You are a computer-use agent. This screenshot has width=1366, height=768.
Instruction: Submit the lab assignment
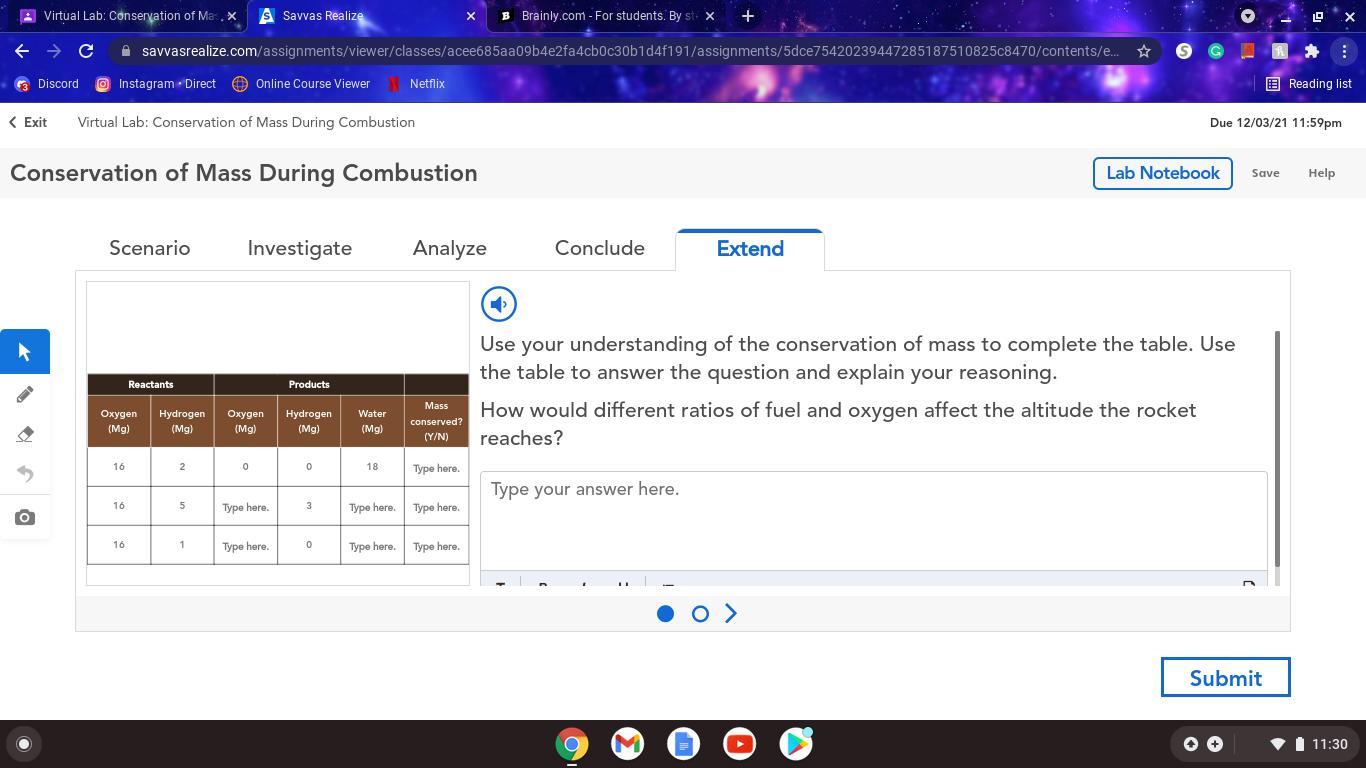(x=1225, y=678)
